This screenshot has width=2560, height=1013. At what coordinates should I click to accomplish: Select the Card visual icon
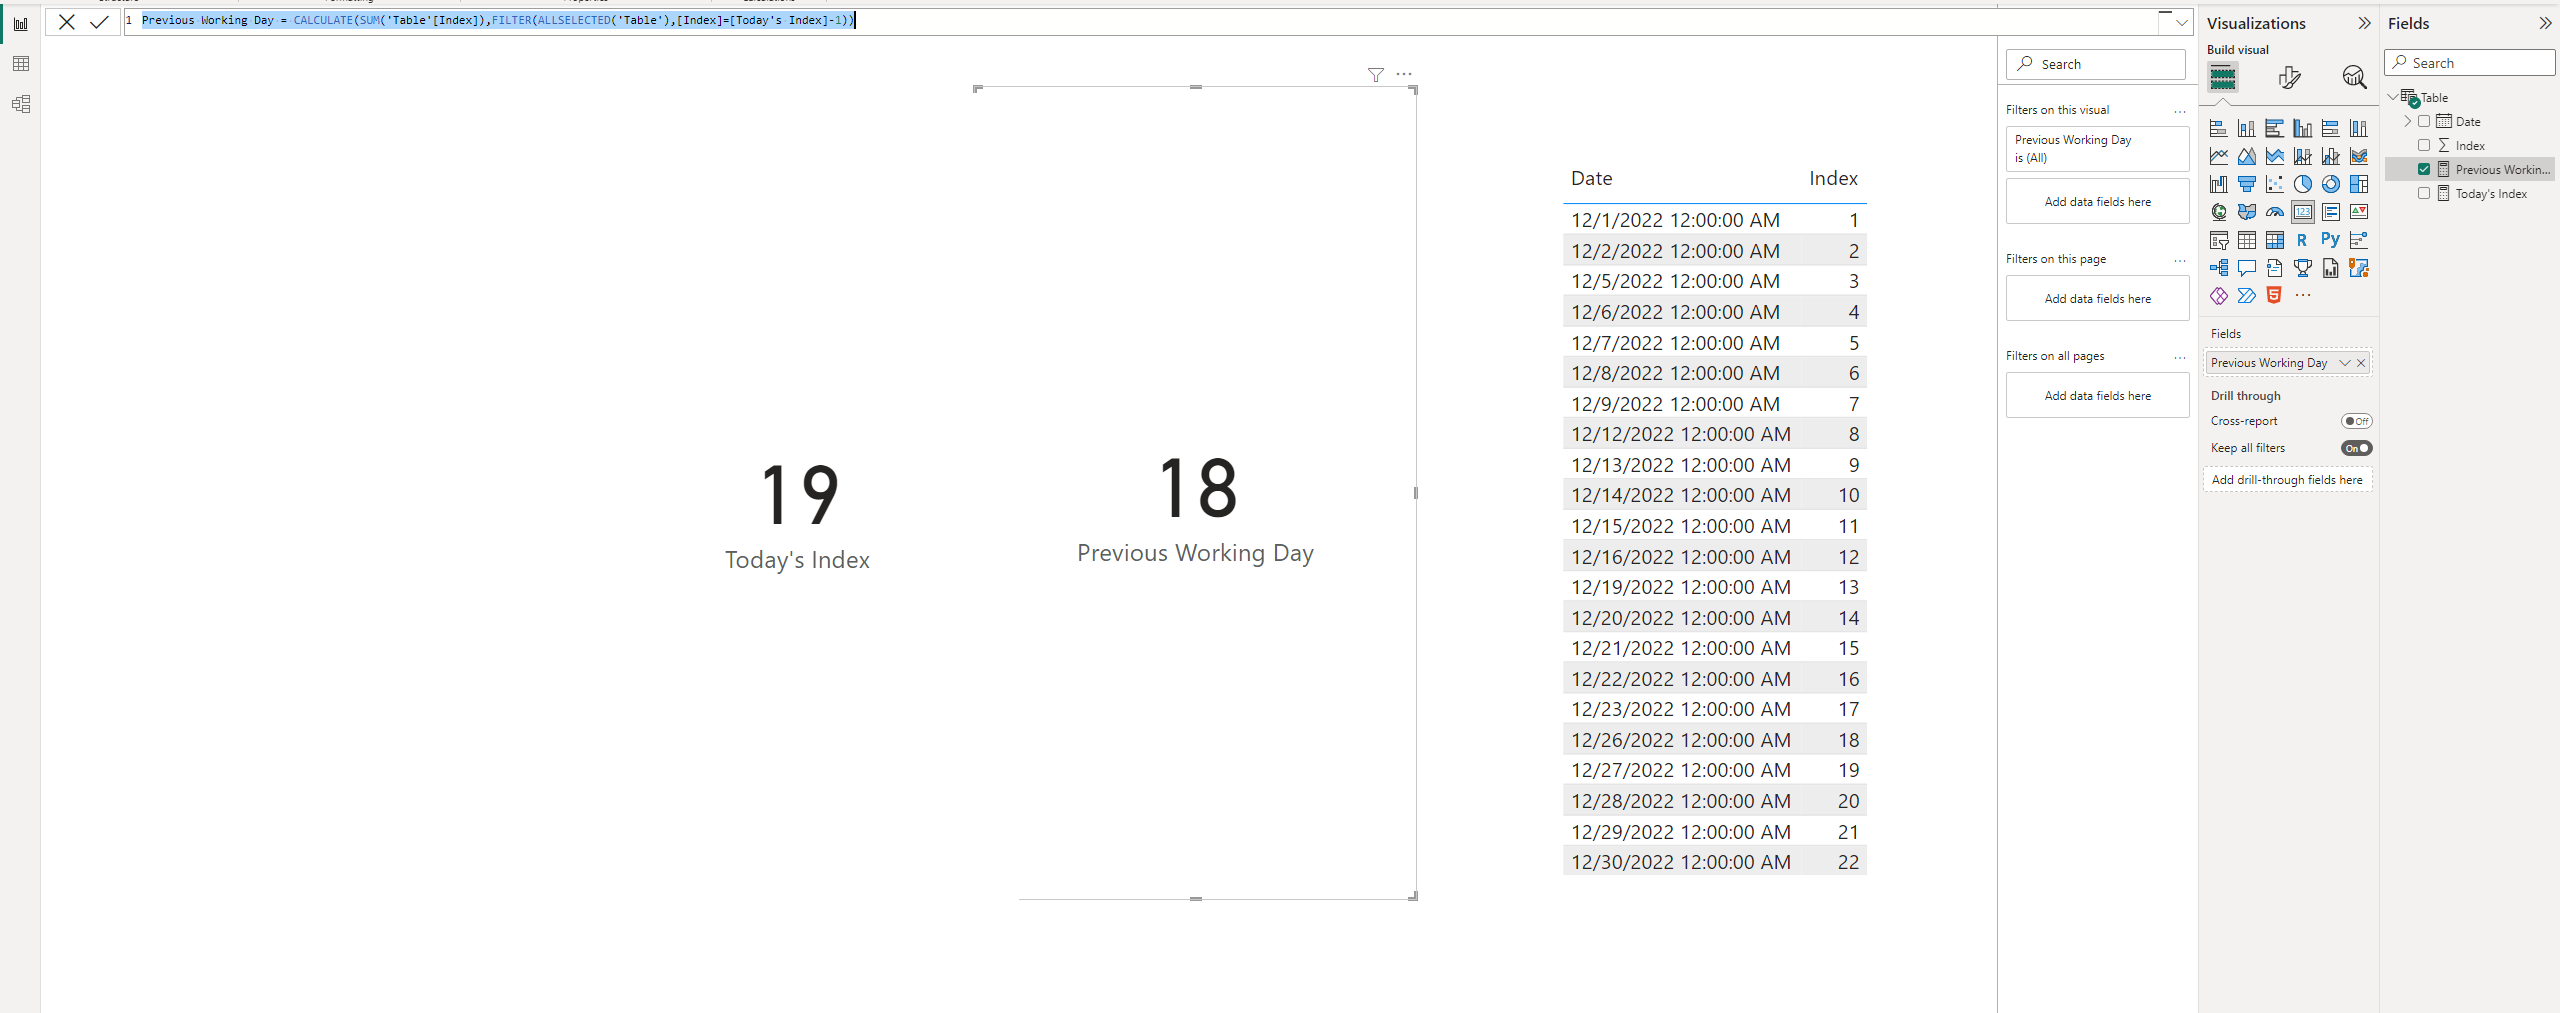tap(2303, 212)
